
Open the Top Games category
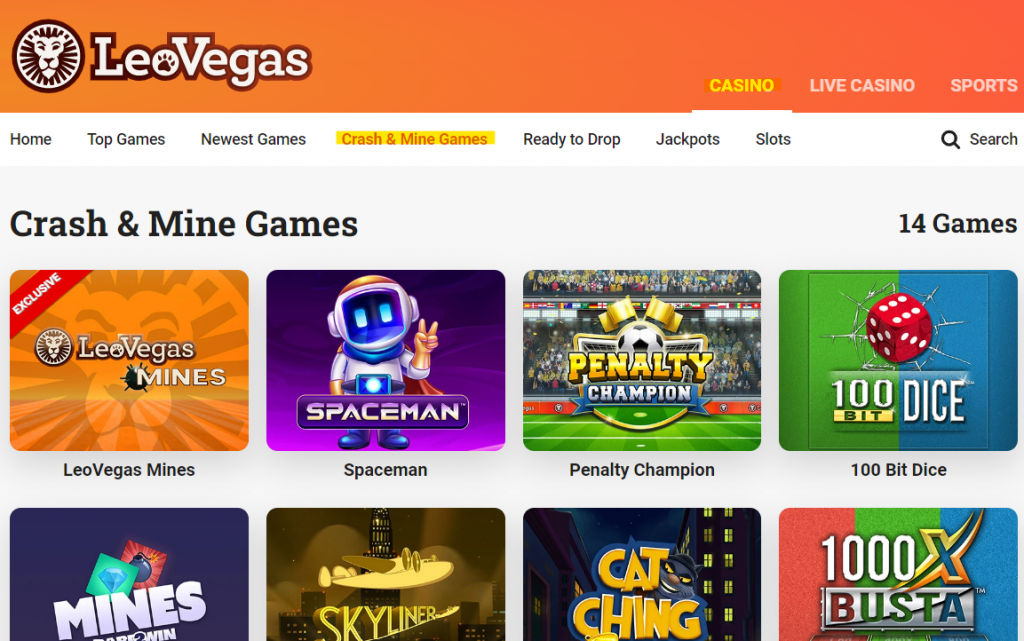pyautogui.click(x=126, y=139)
